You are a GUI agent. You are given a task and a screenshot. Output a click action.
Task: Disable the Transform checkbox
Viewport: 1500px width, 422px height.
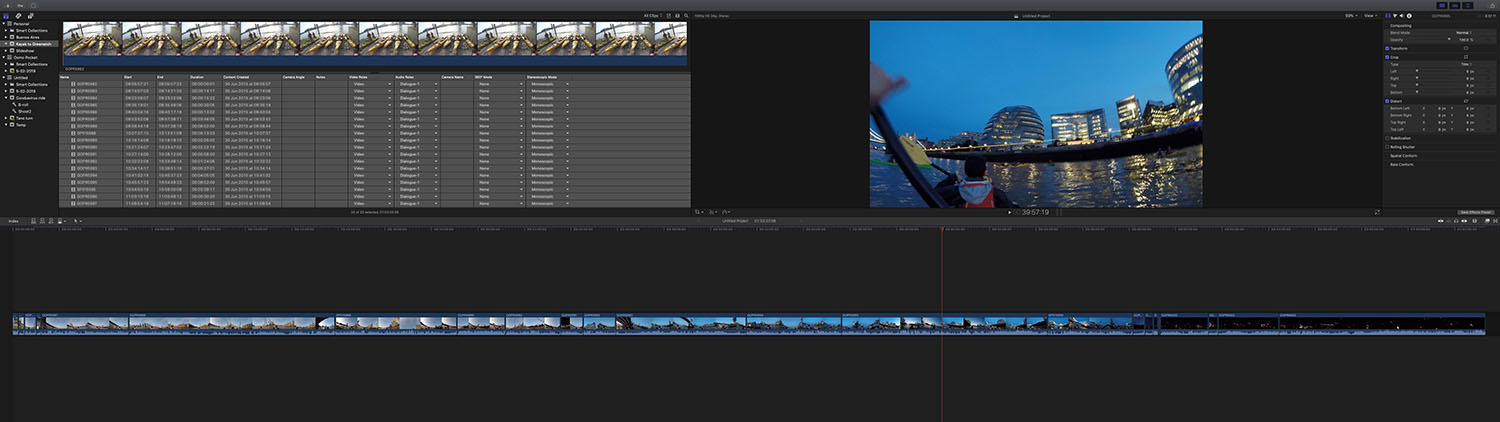1387,47
